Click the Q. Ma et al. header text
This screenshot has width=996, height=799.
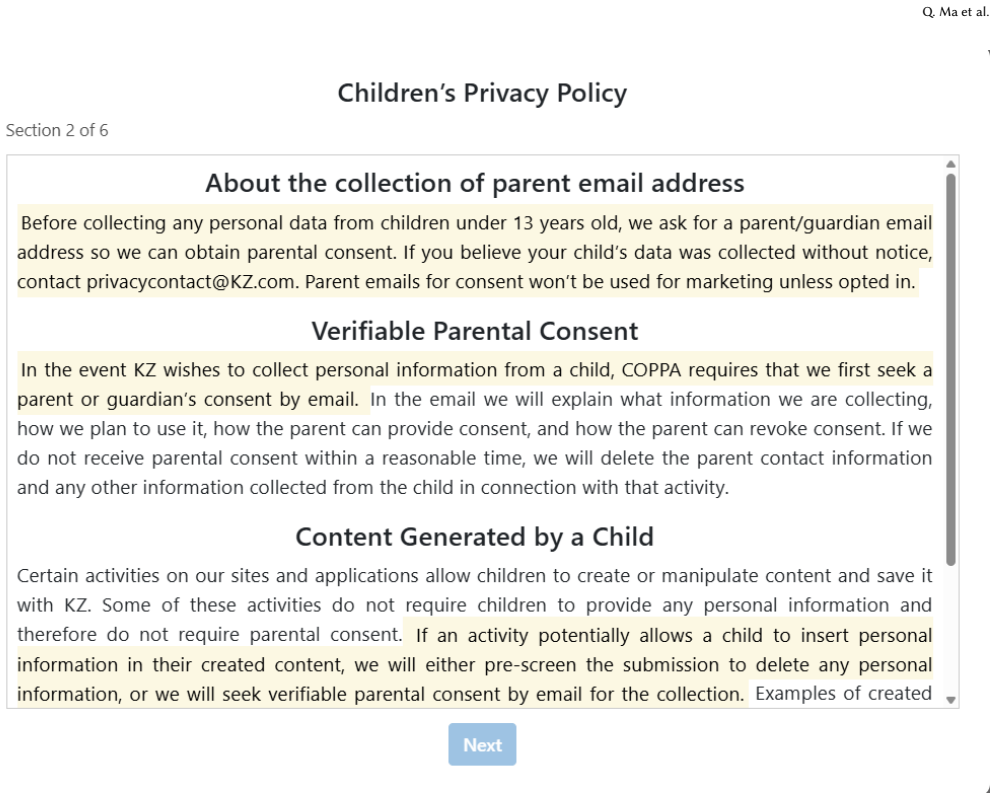955,12
